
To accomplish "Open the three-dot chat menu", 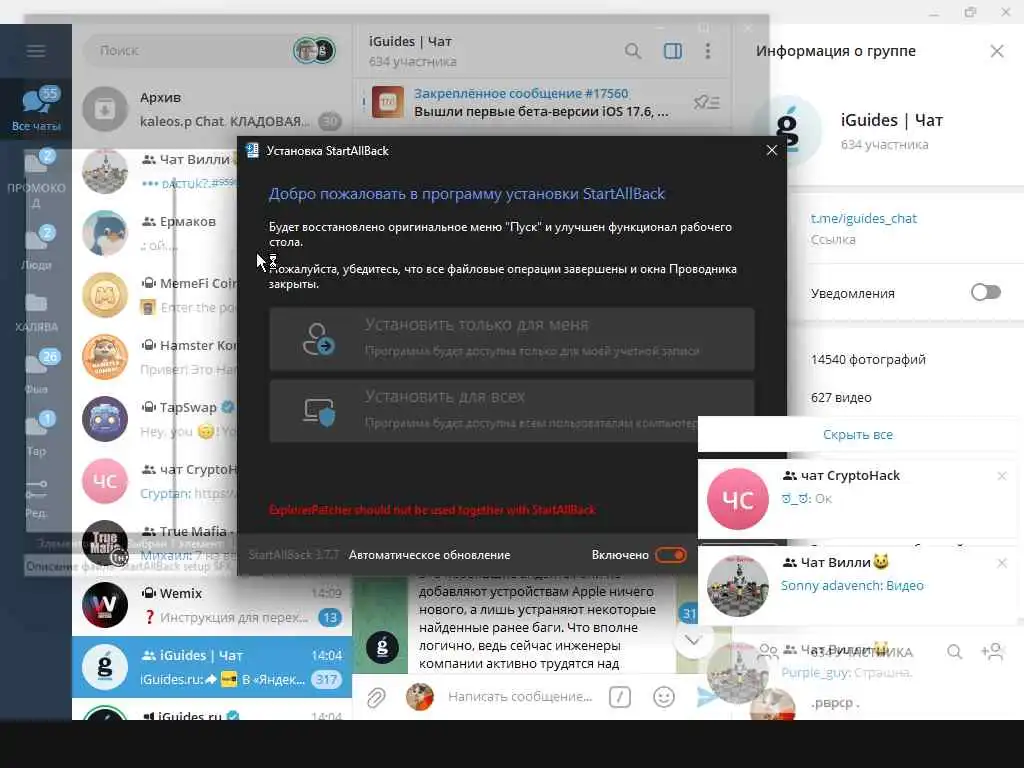I will pos(708,51).
